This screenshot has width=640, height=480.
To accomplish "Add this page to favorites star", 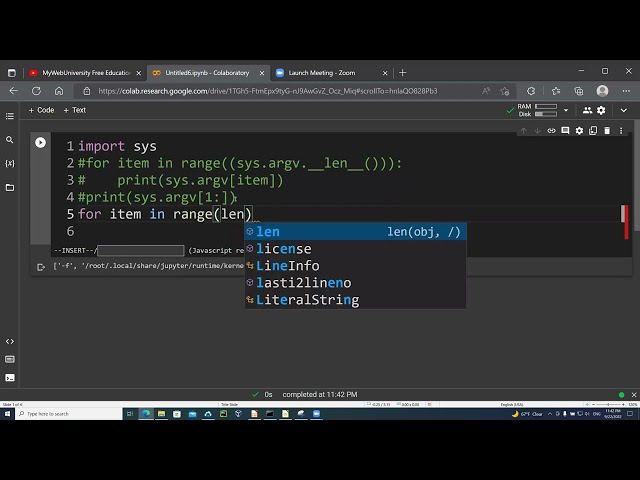I will pos(505,91).
